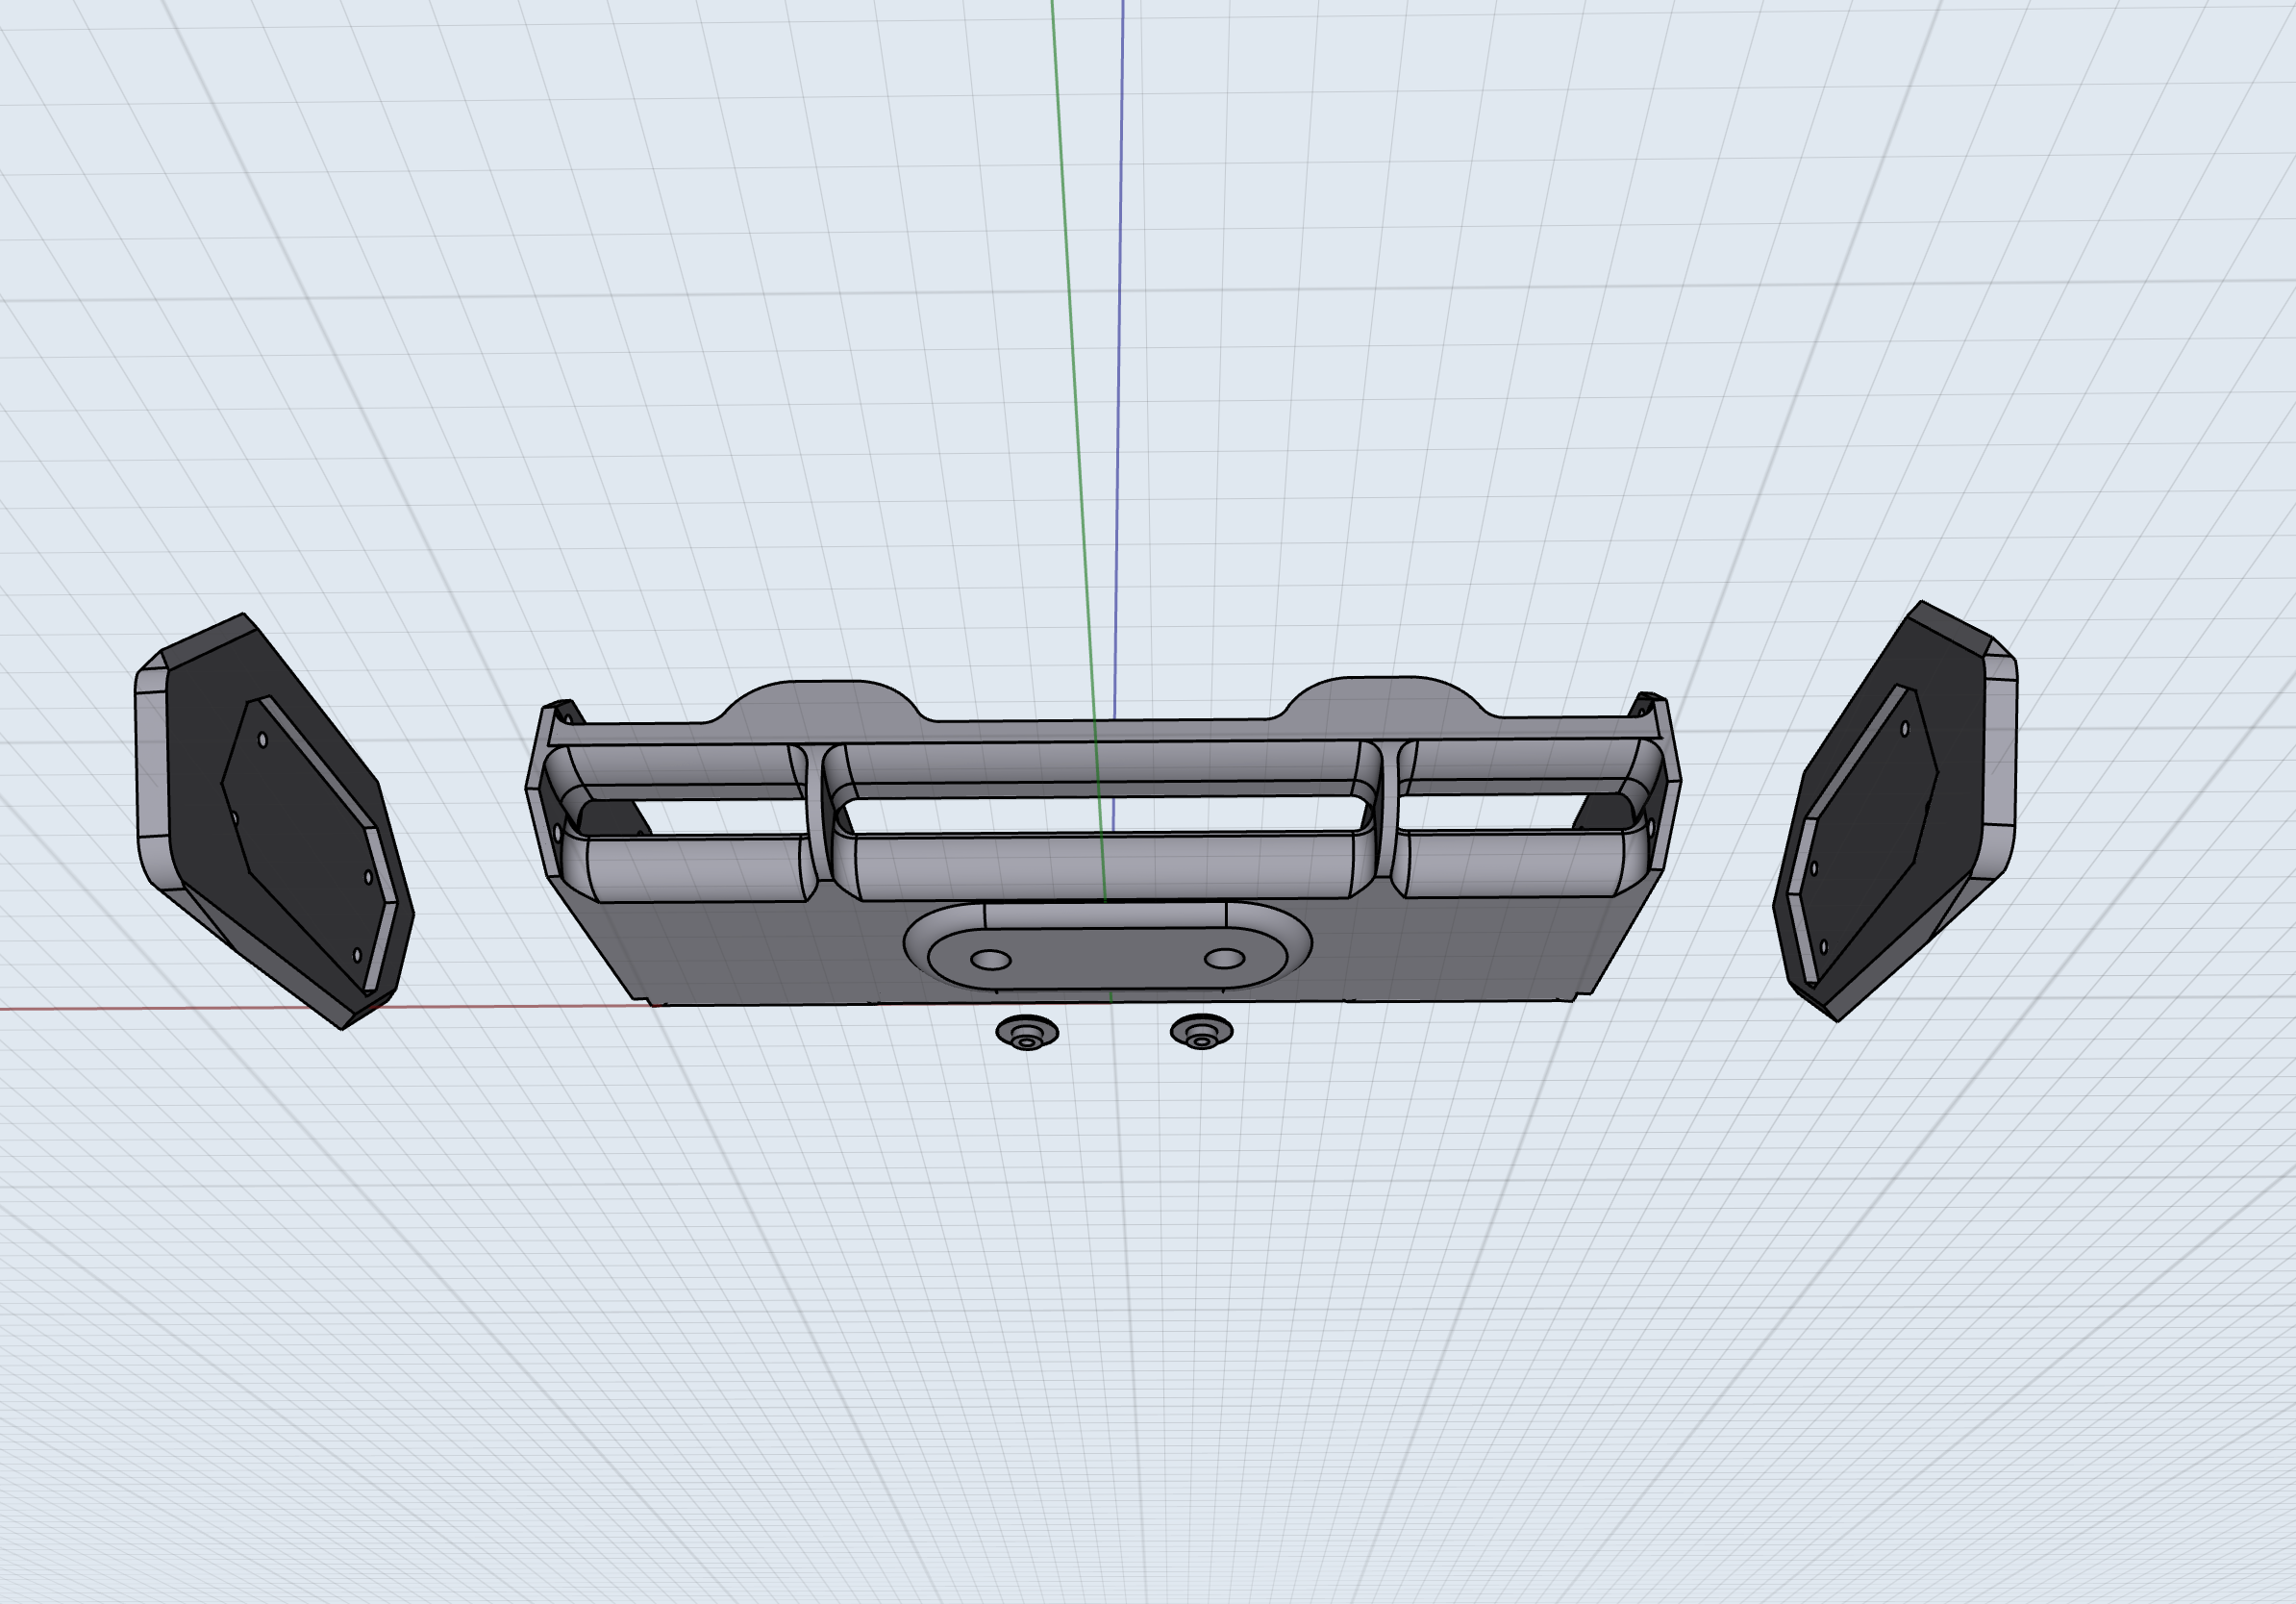Click the center lower rounded bar of the bumper
Viewport: 2296px width, 1604px height.
1105,866
